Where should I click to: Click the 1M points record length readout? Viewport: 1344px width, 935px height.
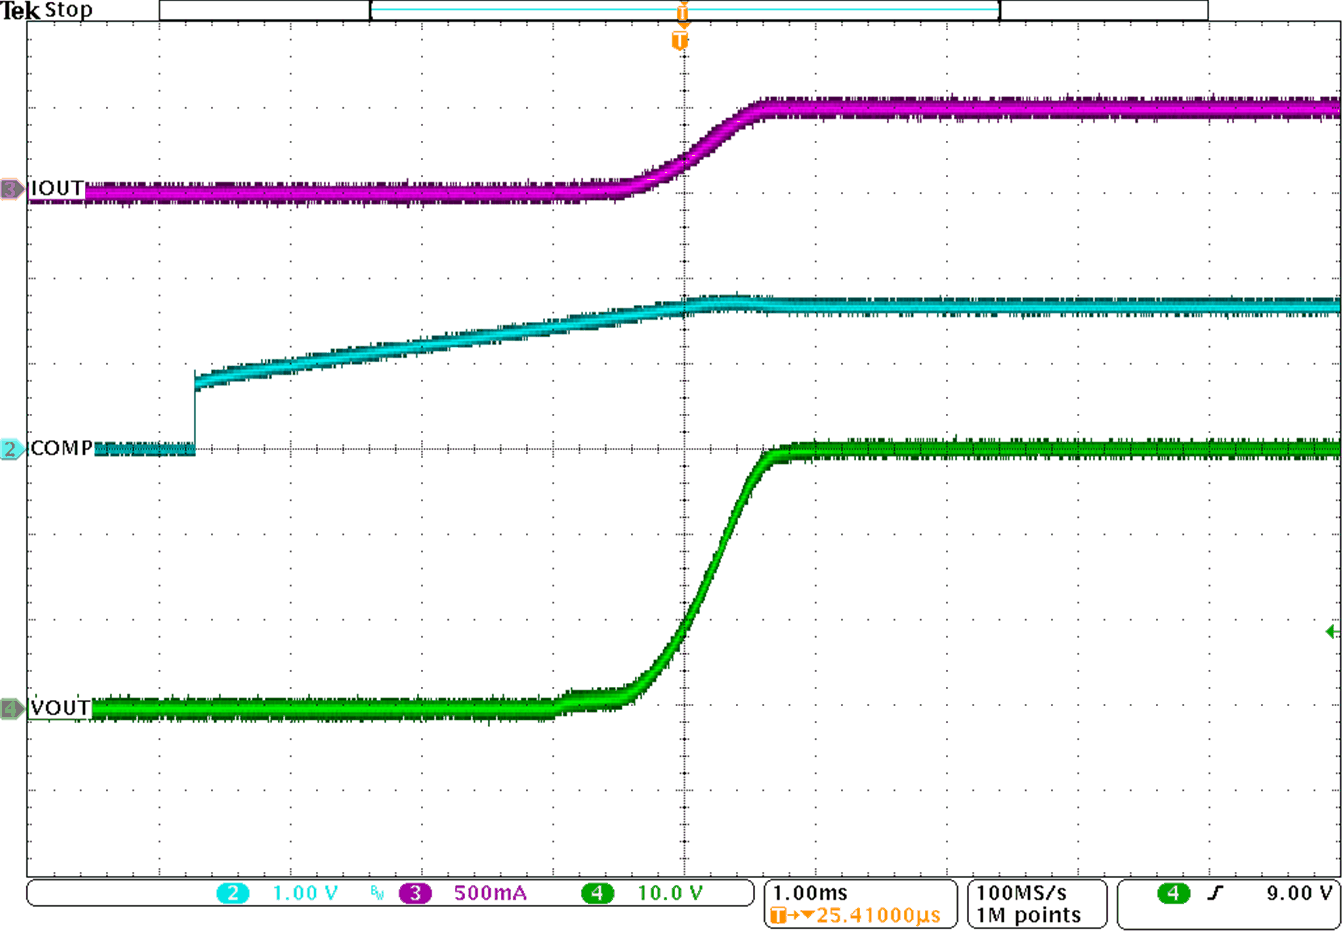1029,915
